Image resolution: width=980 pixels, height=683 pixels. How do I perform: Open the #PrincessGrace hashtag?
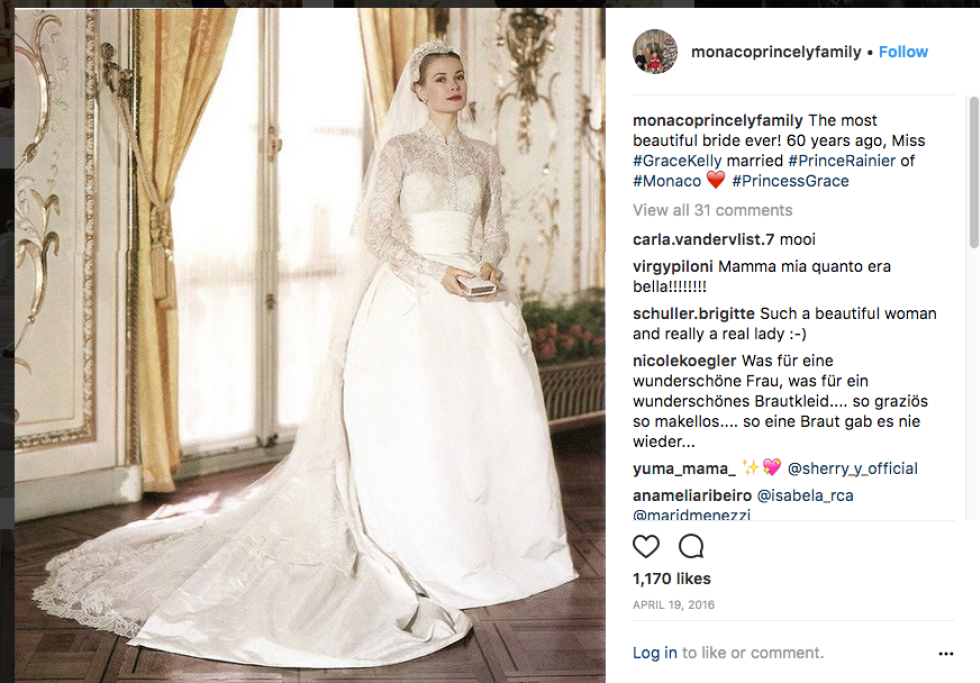[791, 181]
